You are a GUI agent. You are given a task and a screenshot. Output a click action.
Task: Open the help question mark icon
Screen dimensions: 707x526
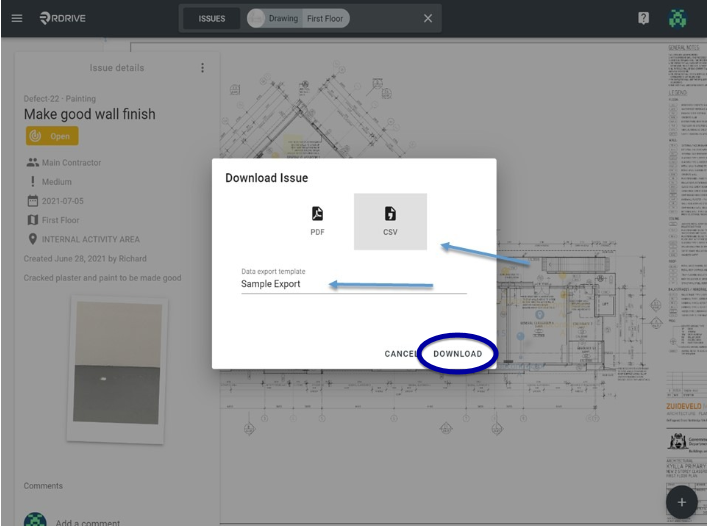pyautogui.click(x=643, y=18)
